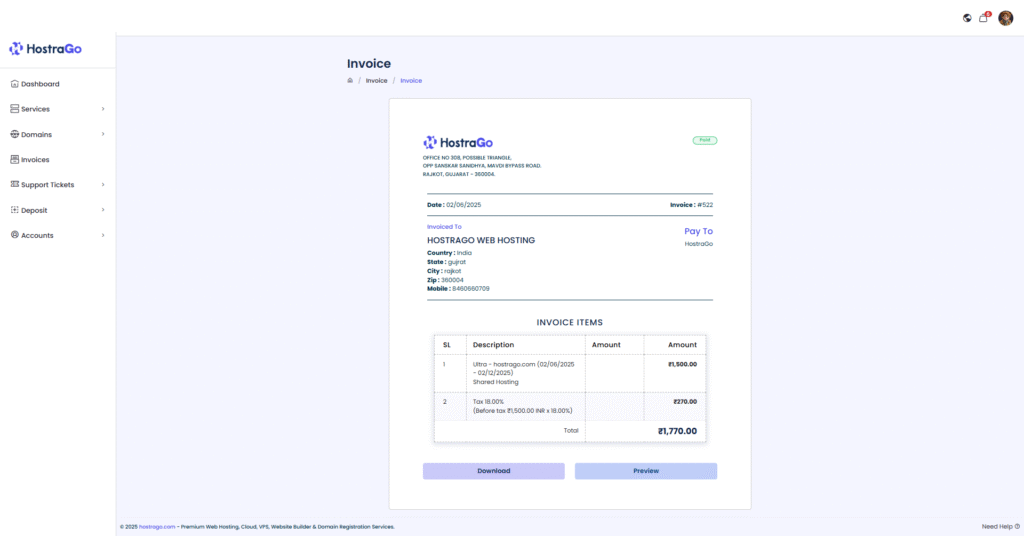Click the Services icon in the sidebar
The width and height of the screenshot is (1024, 536).
tap(14, 109)
